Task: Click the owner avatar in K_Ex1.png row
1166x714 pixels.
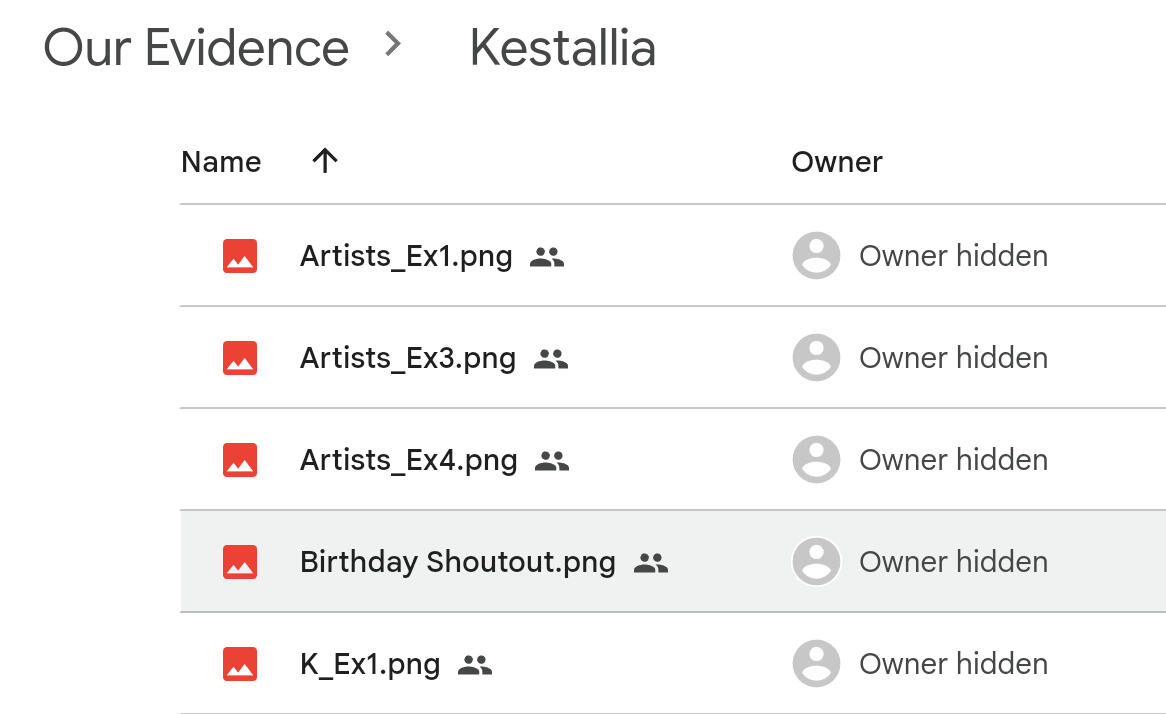Action: click(816, 664)
